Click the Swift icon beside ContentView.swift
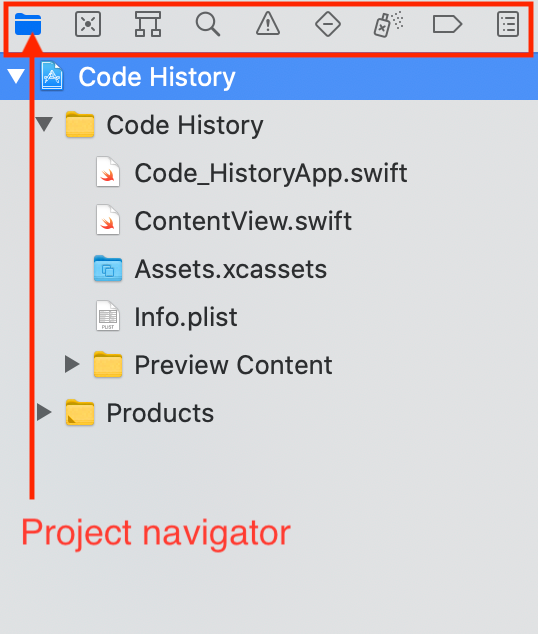 tap(108, 221)
